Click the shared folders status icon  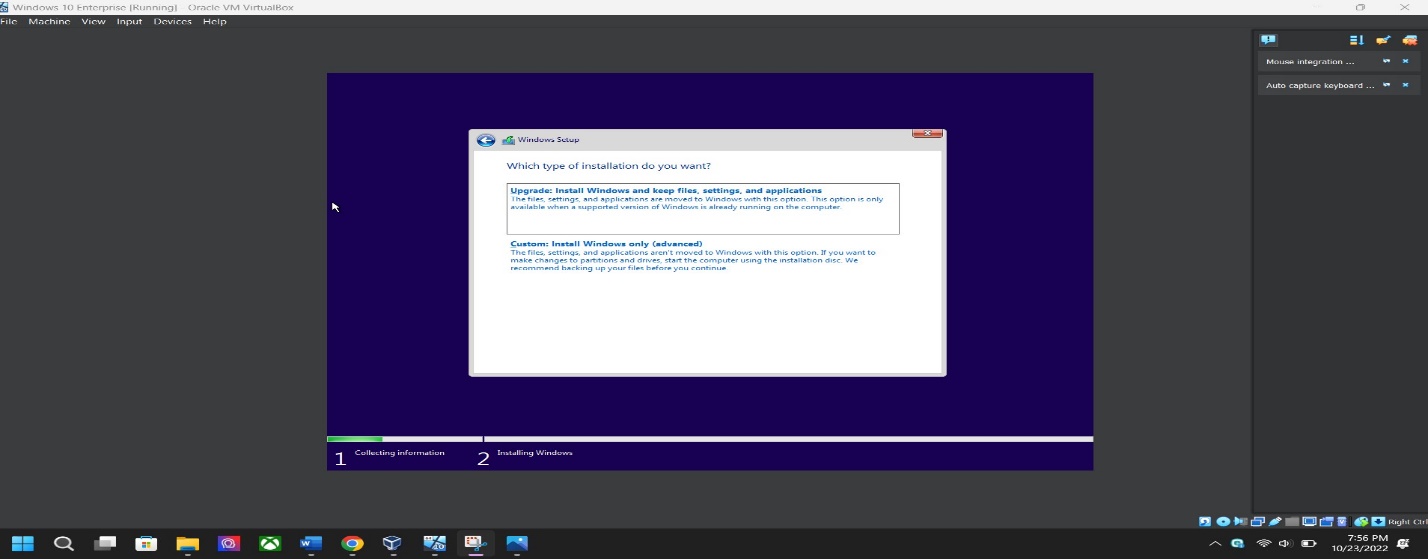pos(1292,522)
